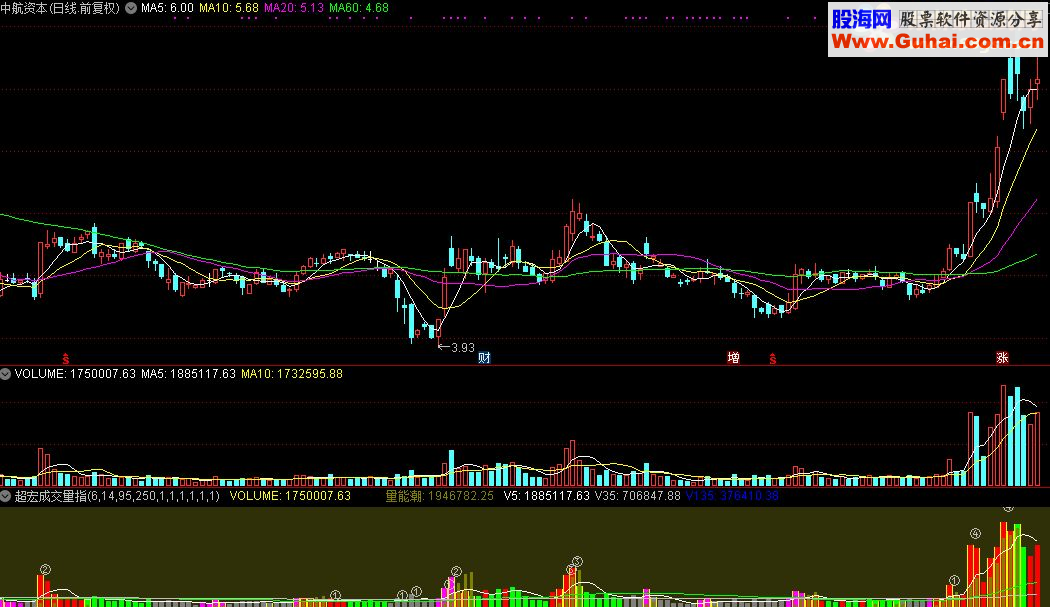The height and width of the screenshot is (607, 1050).
Task: Click the MA5: 1885117.63 volume label
Action: (188, 374)
